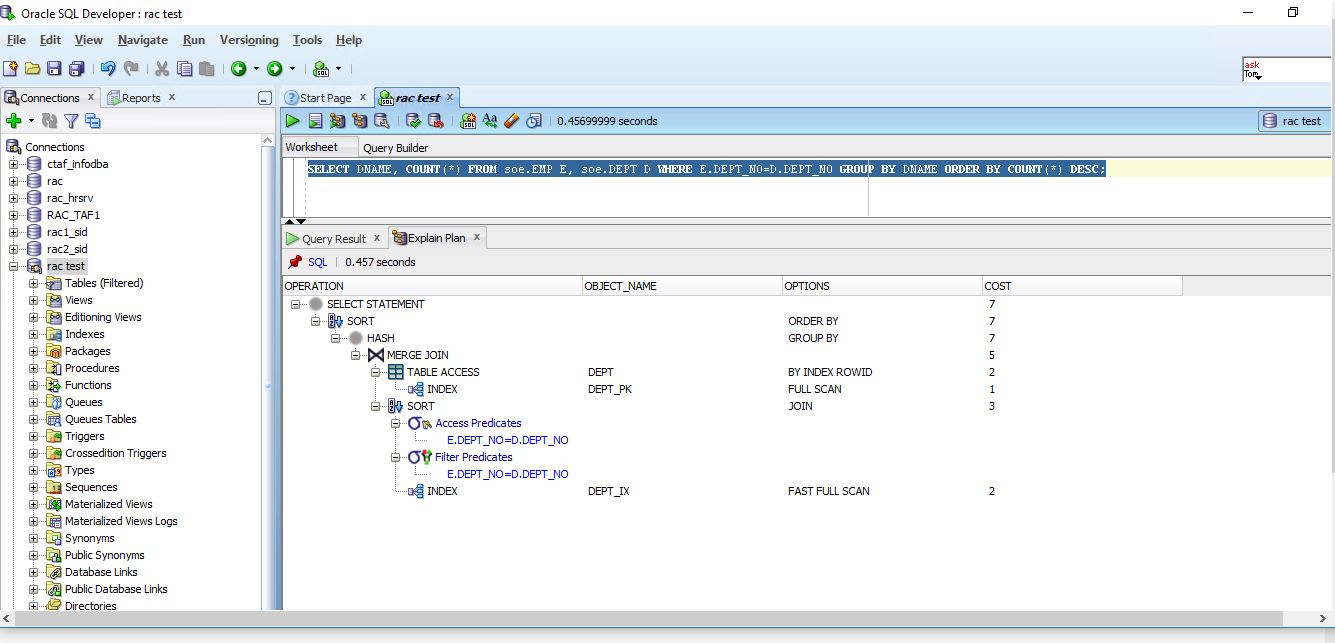This screenshot has height=643, width=1335.
Task: Click the Save icon in main toolbar
Action: [x=54, y=69]
